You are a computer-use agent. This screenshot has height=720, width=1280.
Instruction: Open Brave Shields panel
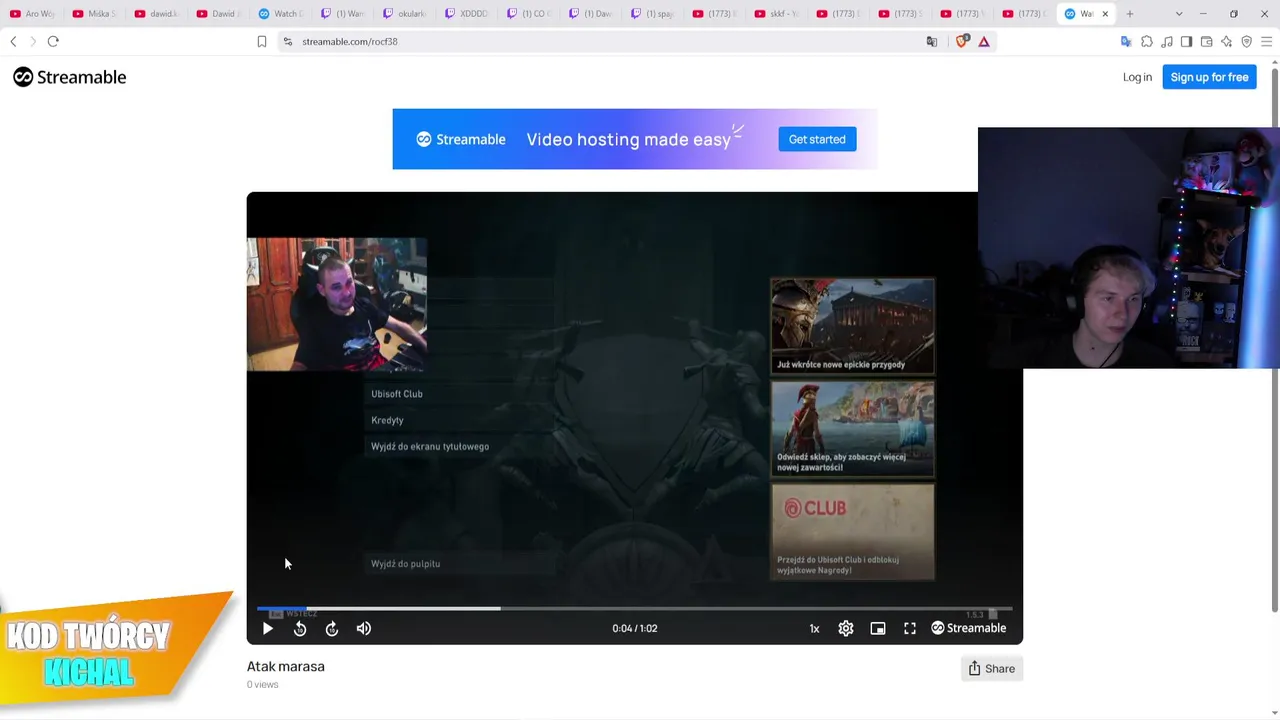point(962,41)
